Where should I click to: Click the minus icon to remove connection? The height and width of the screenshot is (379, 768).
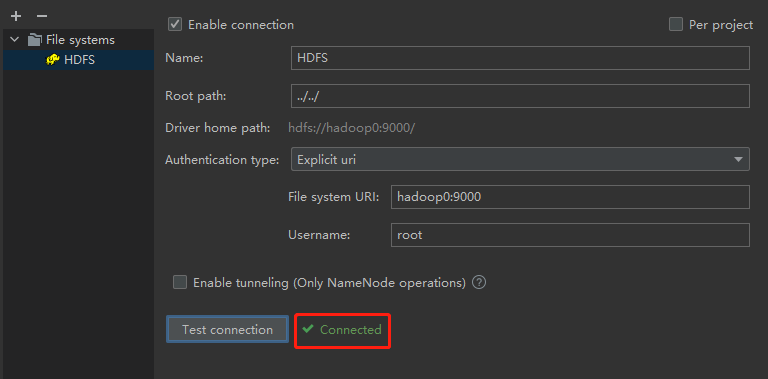coord(42,16)
